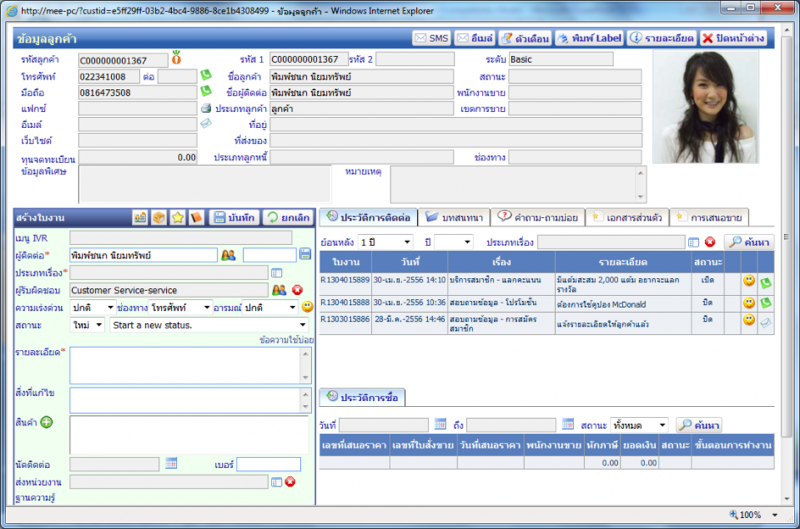Click red clear icon beside ส่งหน่วยงาน field
This screenshot has width=800, height=529.
click(290, 482)
